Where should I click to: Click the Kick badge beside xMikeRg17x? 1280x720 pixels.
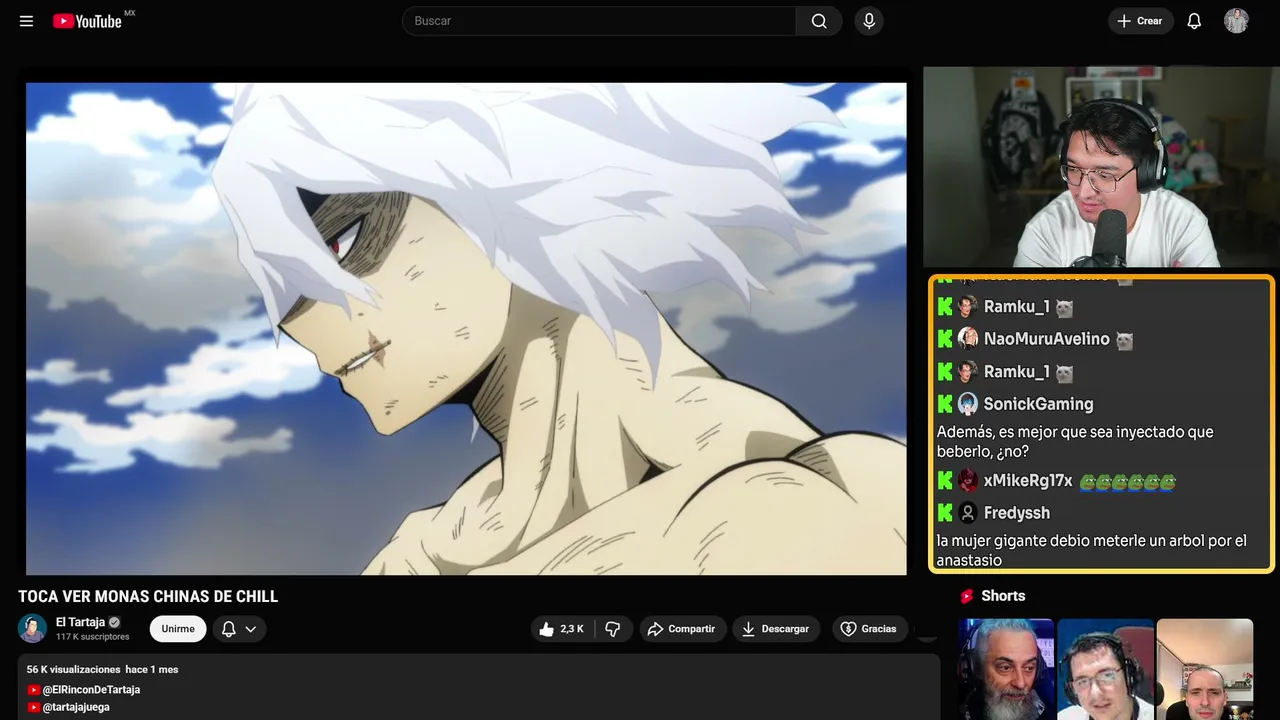[945, 481]
